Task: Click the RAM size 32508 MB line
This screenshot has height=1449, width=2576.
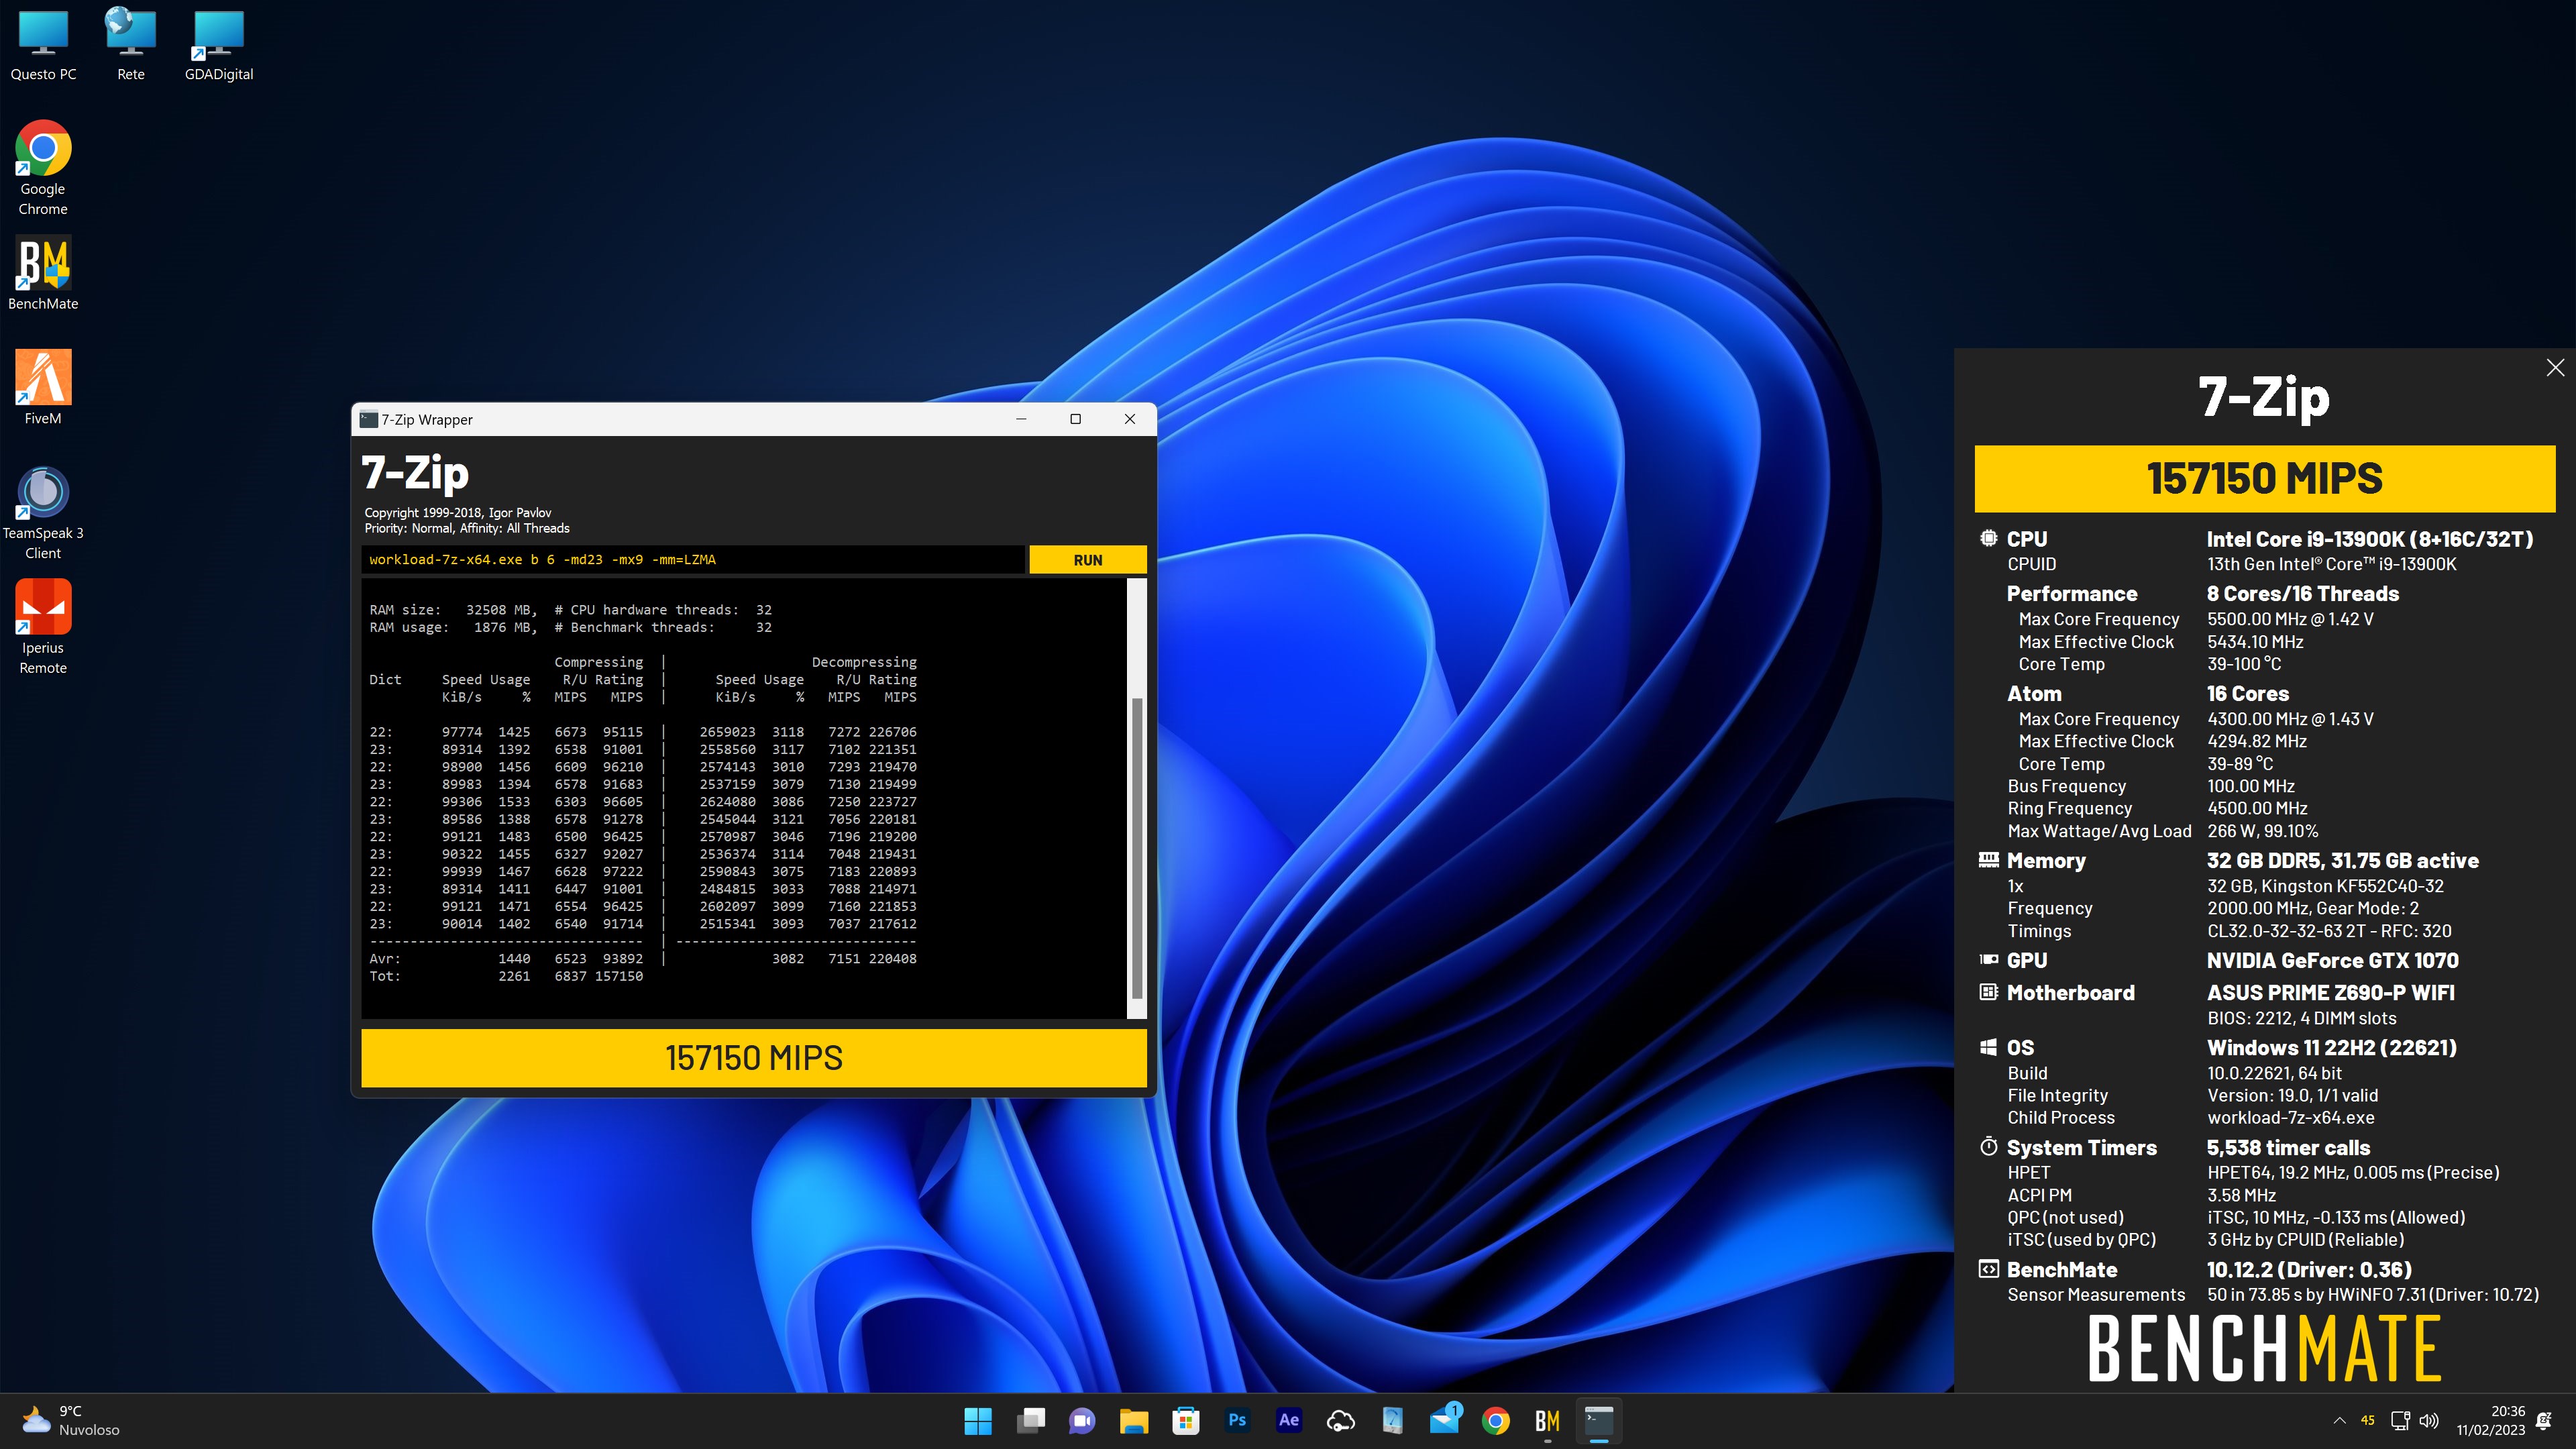Action: tap(453, 610)
